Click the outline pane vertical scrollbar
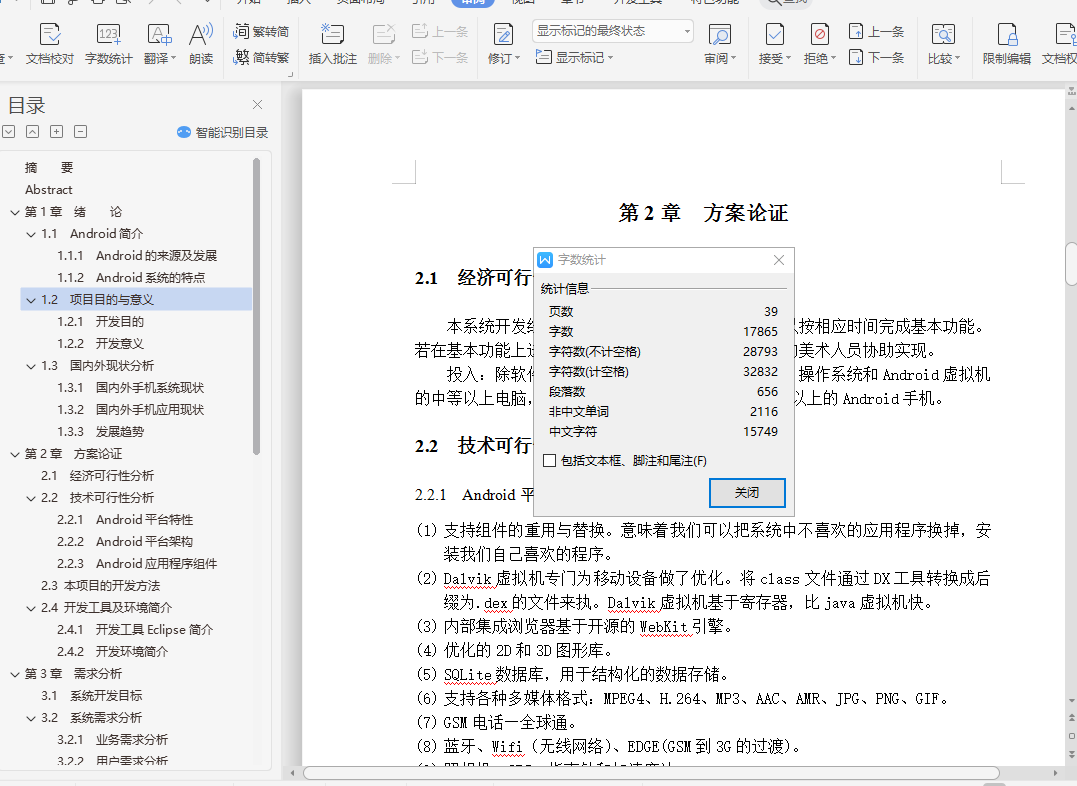 coord(256,306)
